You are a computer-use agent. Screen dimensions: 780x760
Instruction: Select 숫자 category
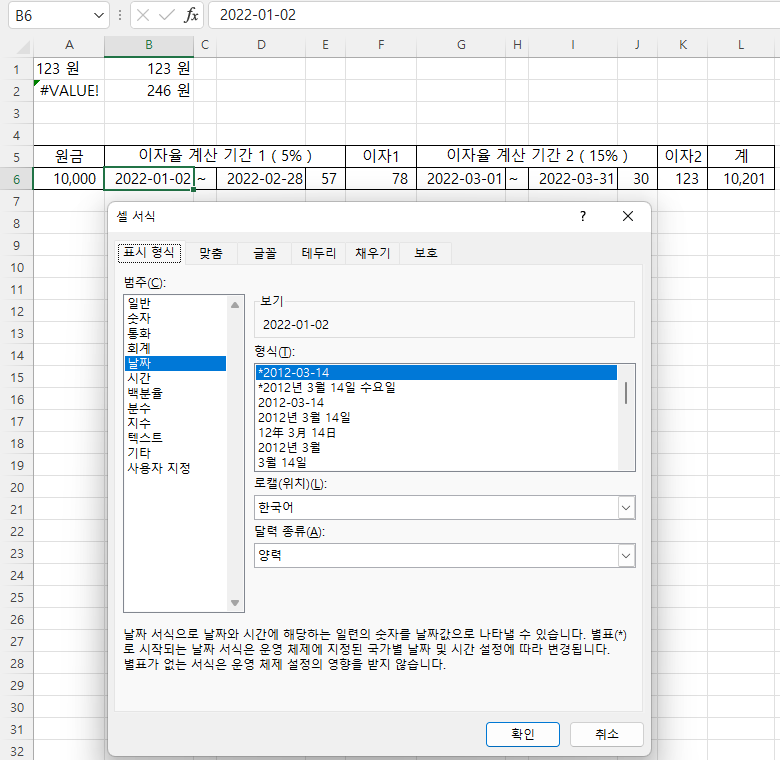click(176, 318)
